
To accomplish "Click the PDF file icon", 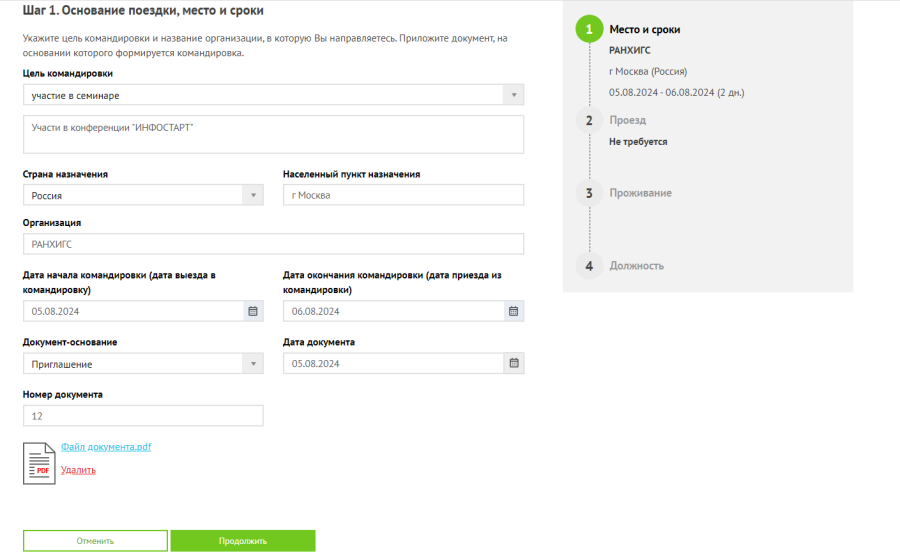I will pyautogui.click(x=40, y=463).
